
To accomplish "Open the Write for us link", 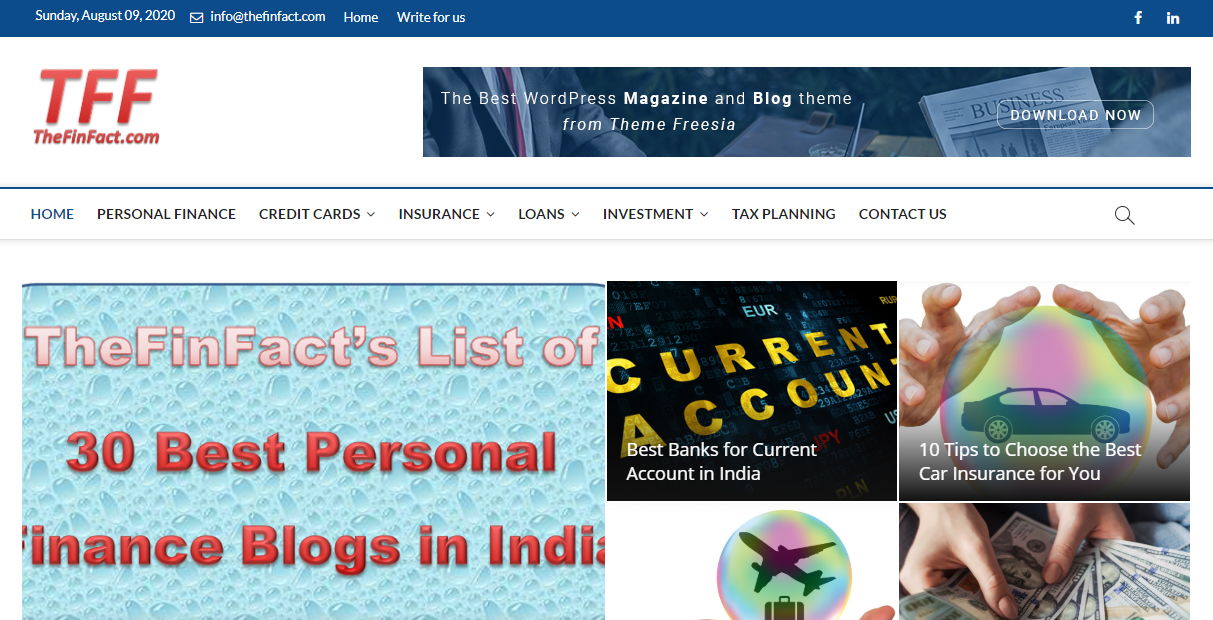I will (431, 17).
